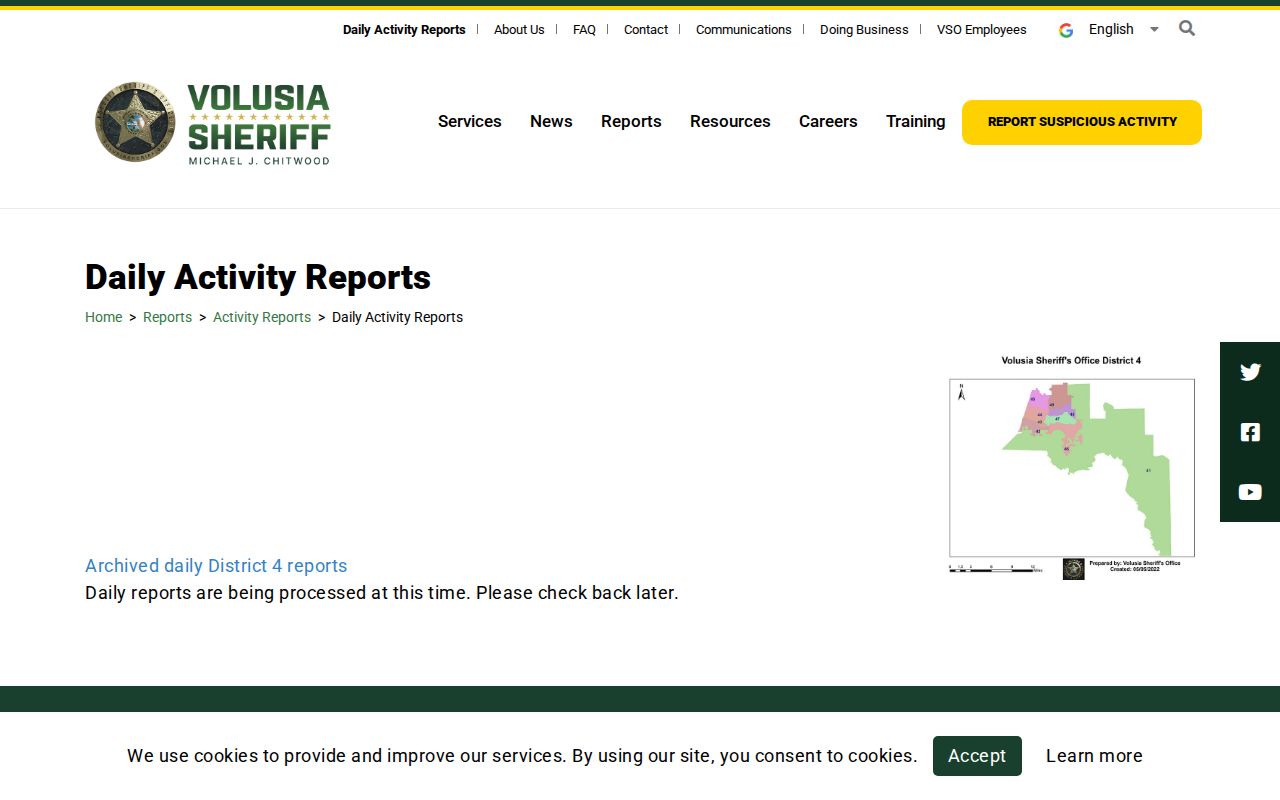
Task: Open the Communications link
Action: [x=744, y=30]
